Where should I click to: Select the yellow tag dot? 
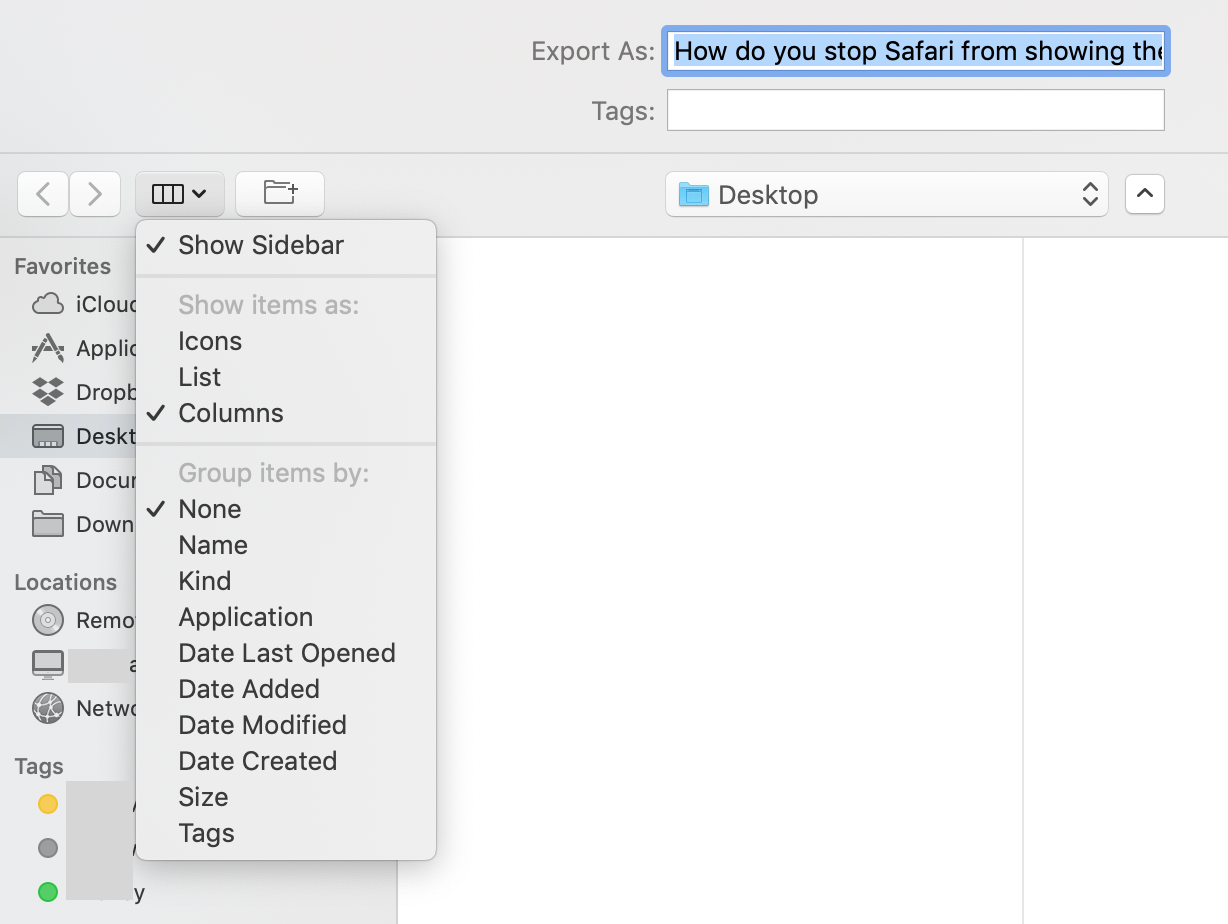[48, 804]
